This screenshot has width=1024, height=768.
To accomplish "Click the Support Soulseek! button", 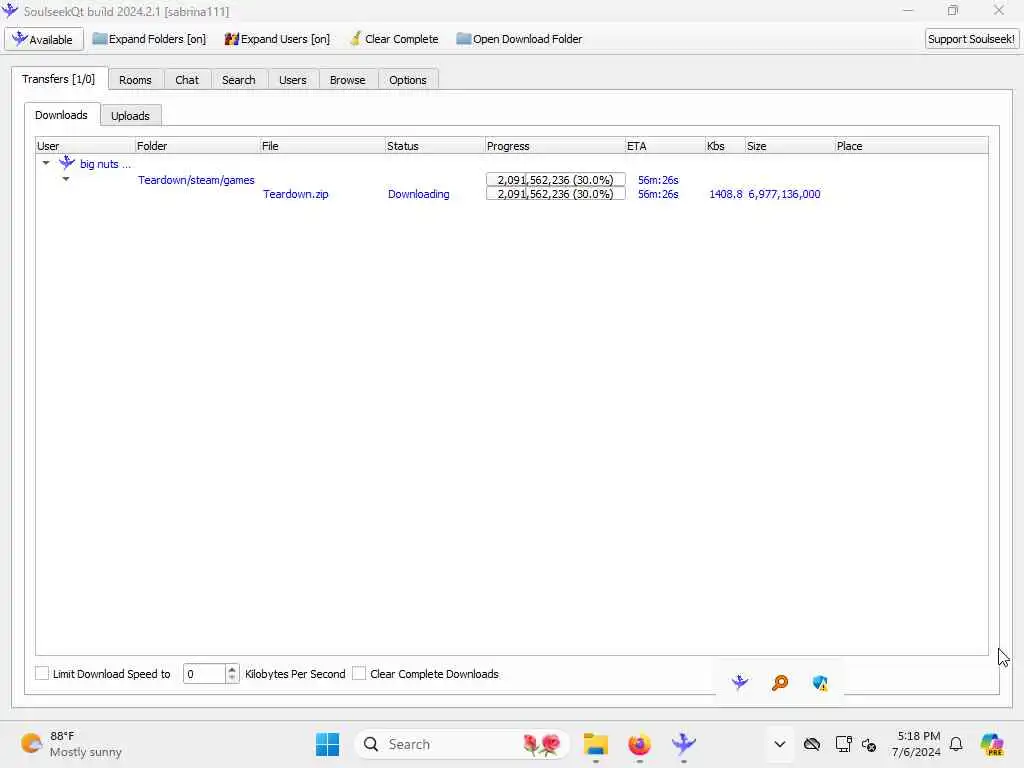I will tap(971, 39).
